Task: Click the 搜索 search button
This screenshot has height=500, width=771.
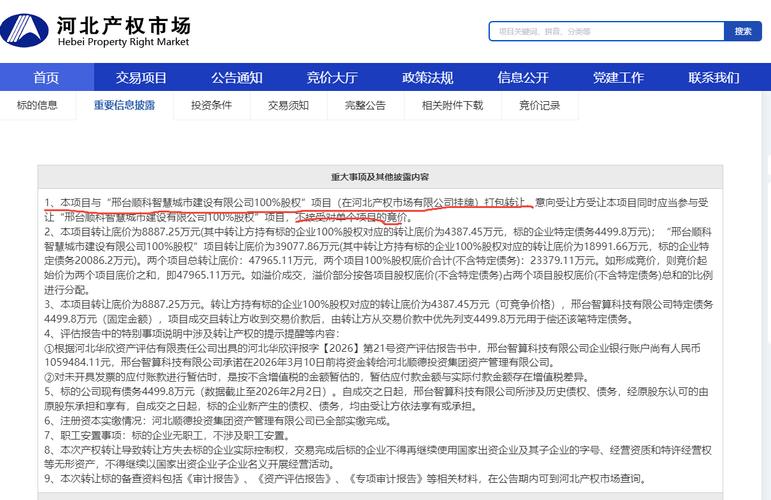Action: coord(742,31)
